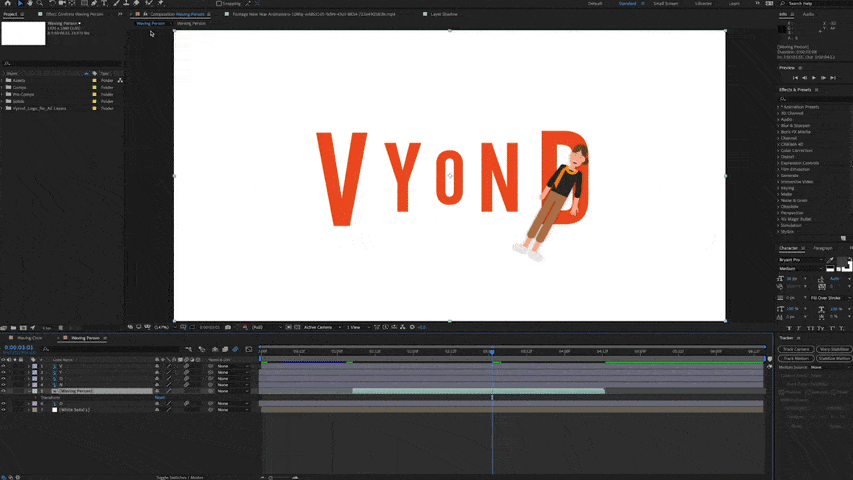This screenshot has height=480, width=853.
Task: Enable the Snapping checkbox
Action: pos(219,3)
